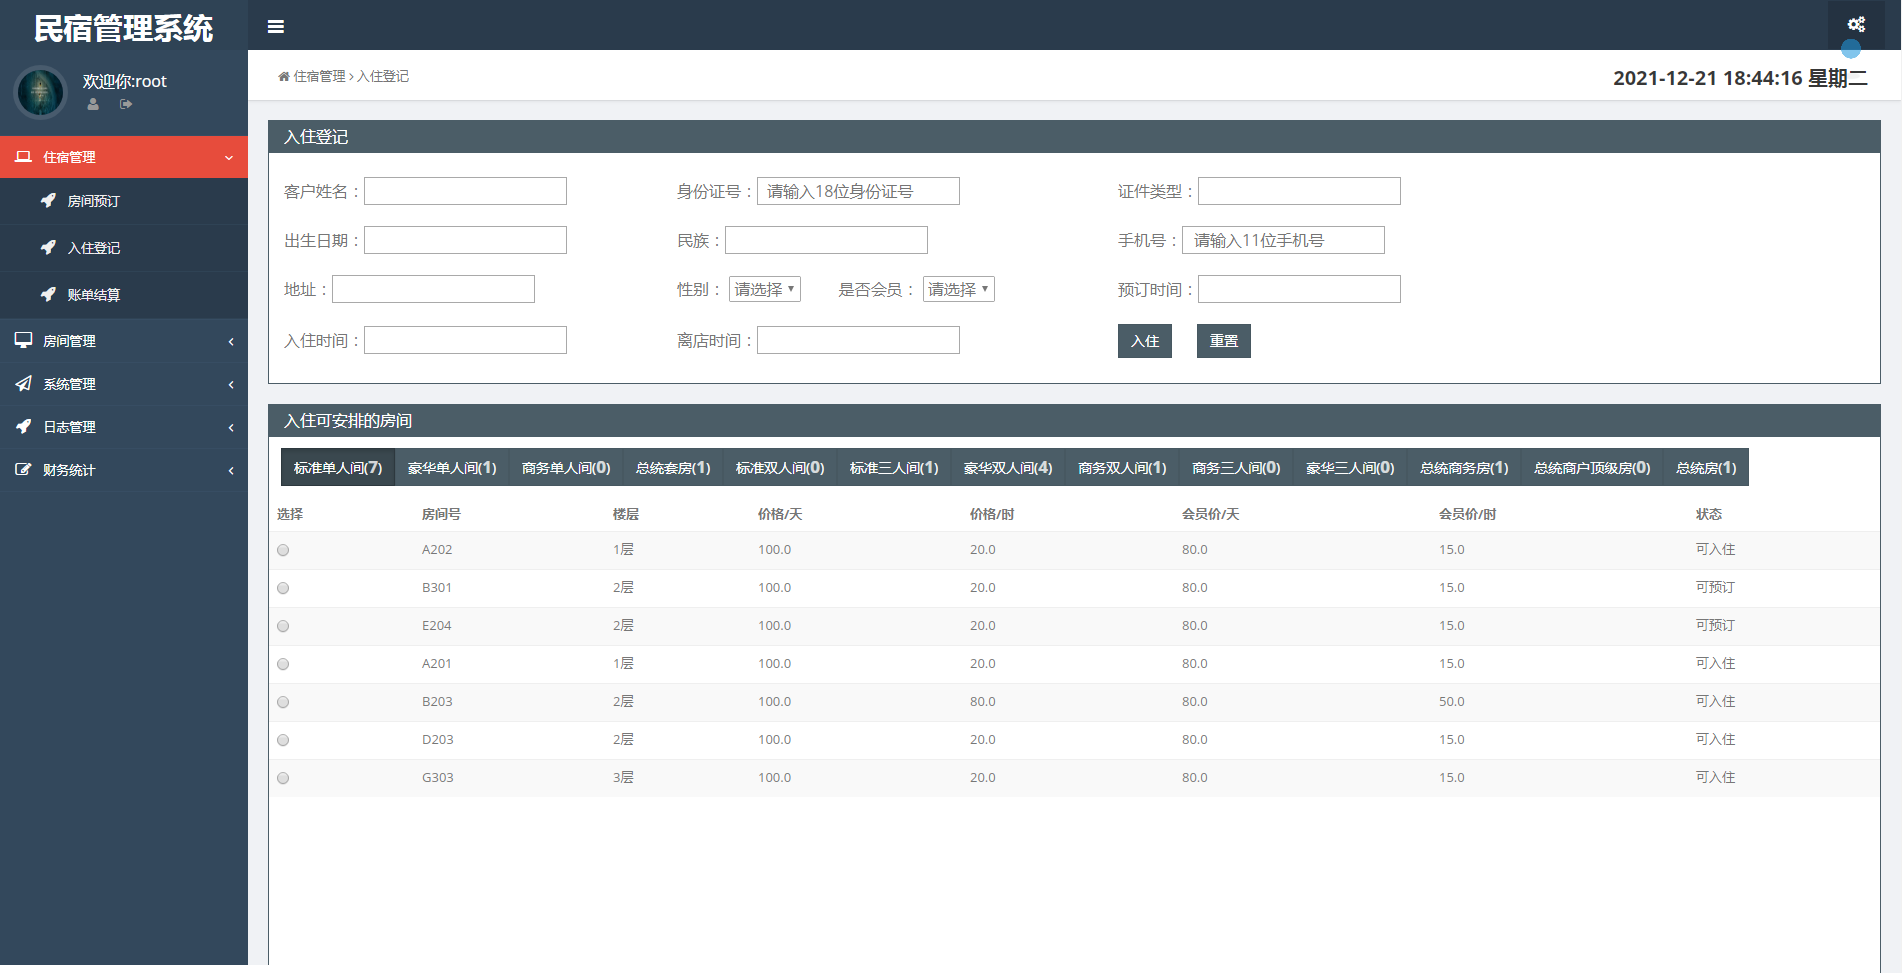The height and width of the screenshot is (973, 1902).
Task: Expand the 财务统计 menu arrow
Action: click(231, 471)
